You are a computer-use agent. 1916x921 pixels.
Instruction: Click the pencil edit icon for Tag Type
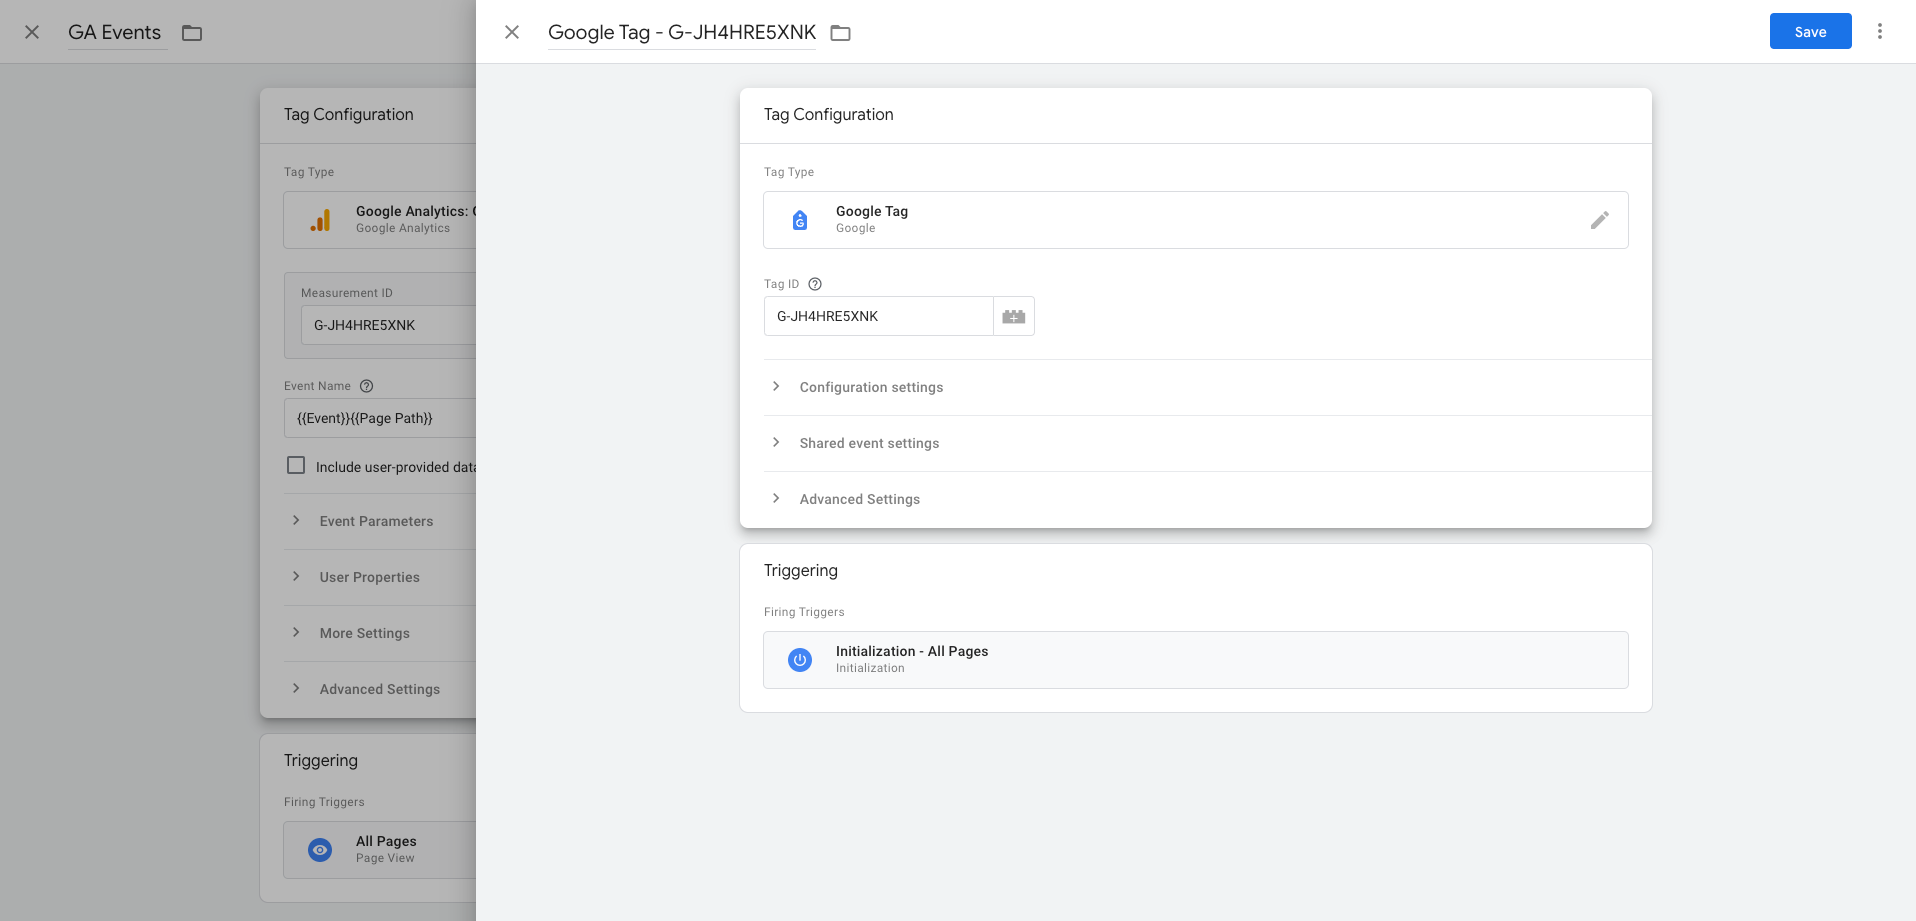1599,220
